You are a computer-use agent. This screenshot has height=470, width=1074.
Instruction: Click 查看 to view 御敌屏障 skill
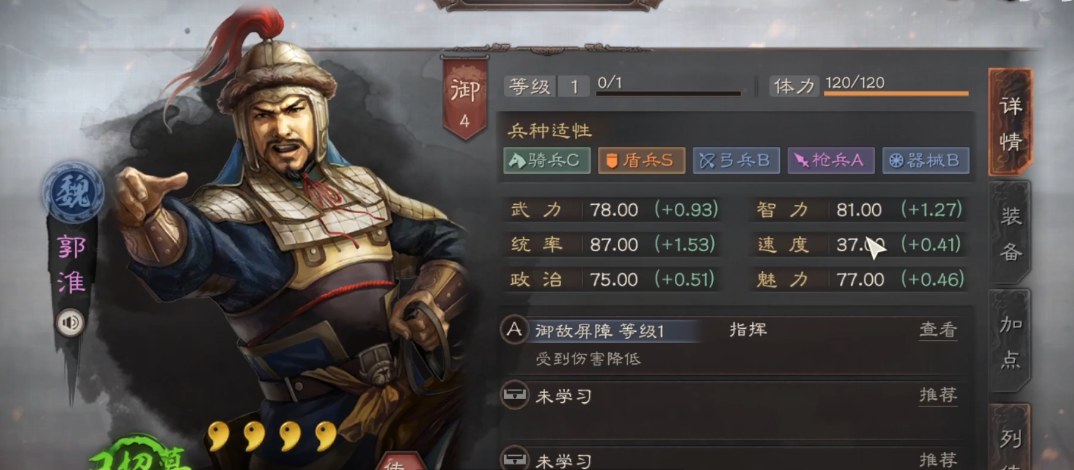point(938,330)
